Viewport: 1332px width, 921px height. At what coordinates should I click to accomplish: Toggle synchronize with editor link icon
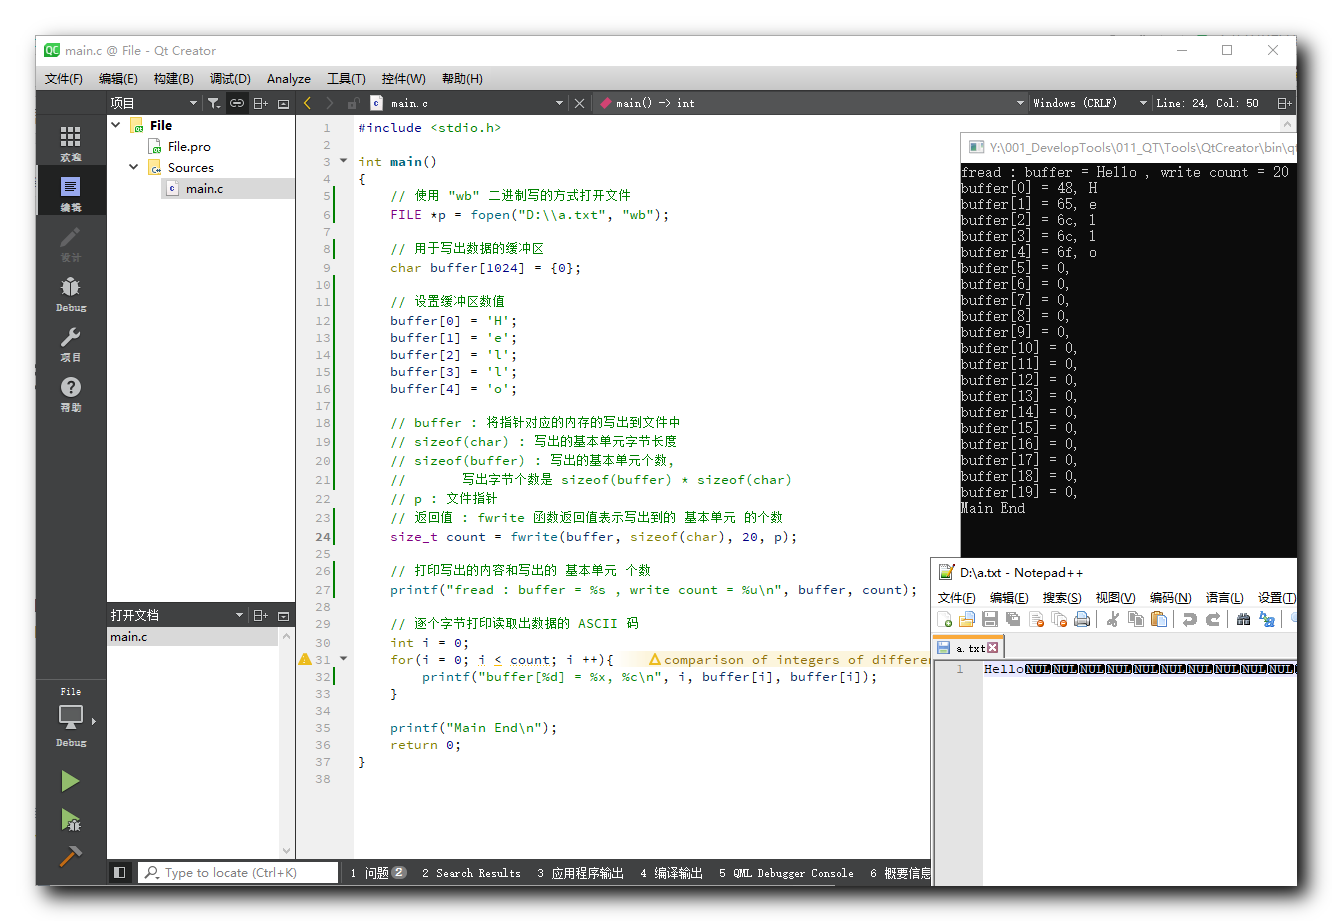[x=237, y=103]
